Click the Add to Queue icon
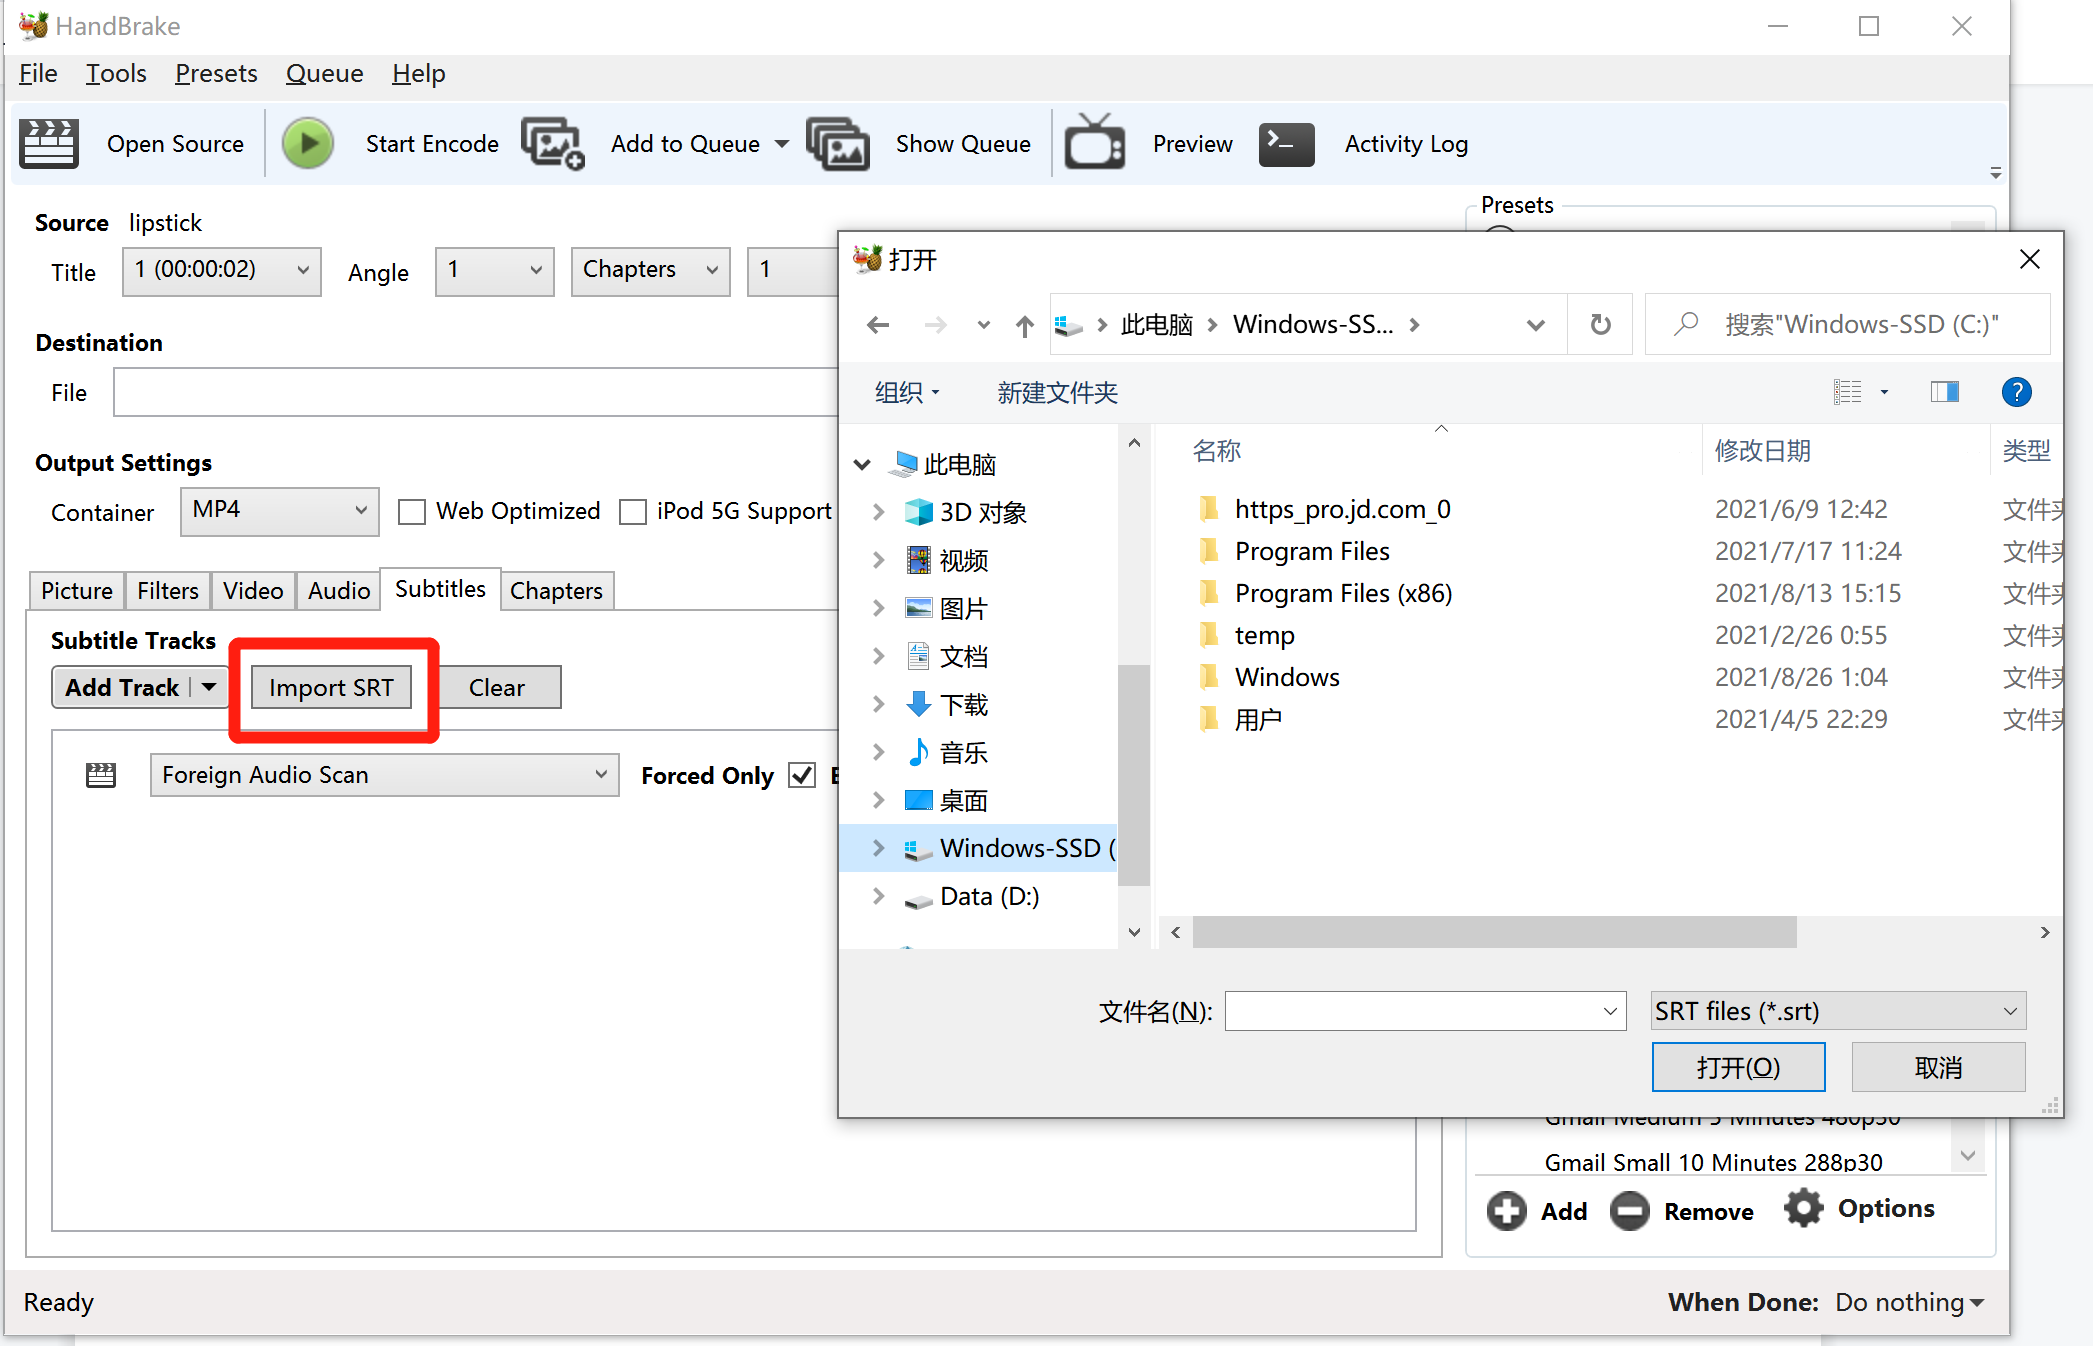Viewport: 2093px width, 1346px height. [552, 144]
